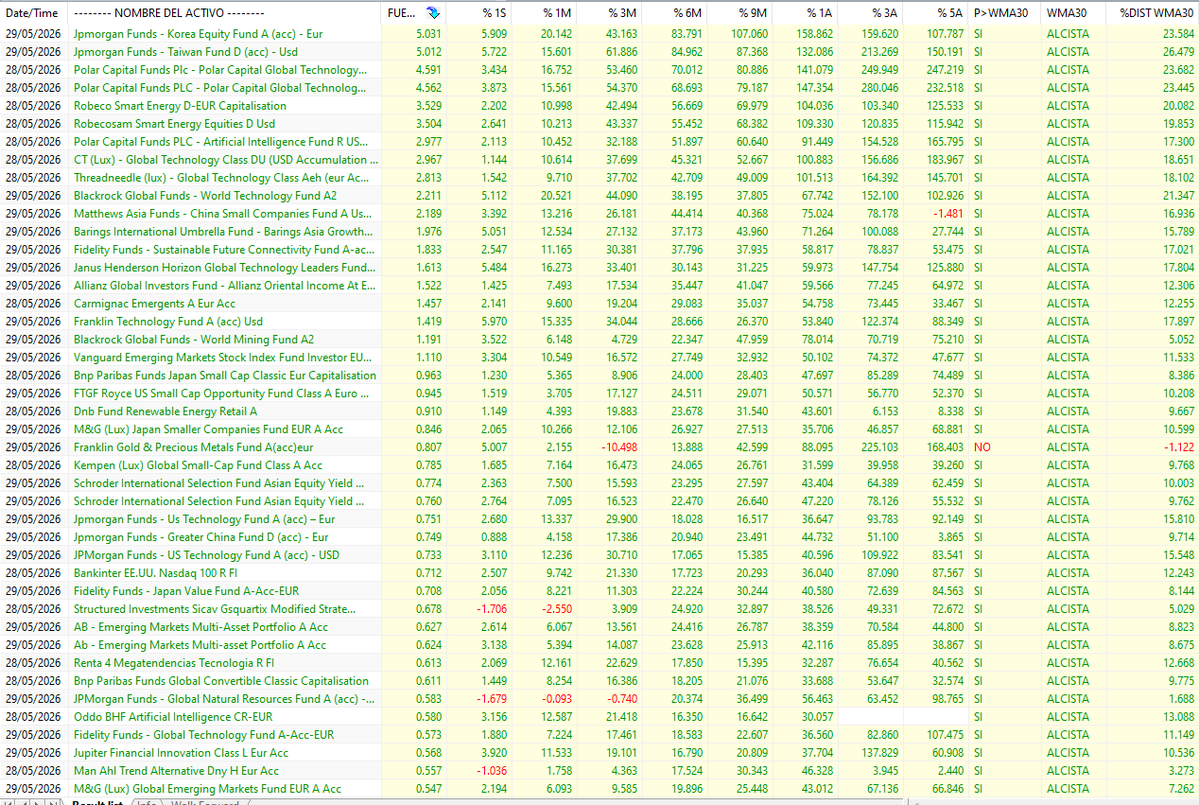Screen dimensions: 1199x805
Task: Click the red -1.481 value in % 5A column
Action: click(948, 213)
